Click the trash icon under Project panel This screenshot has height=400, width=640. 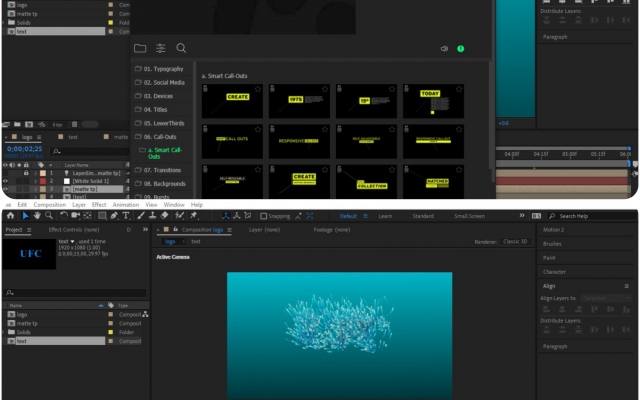click(74, 124)
